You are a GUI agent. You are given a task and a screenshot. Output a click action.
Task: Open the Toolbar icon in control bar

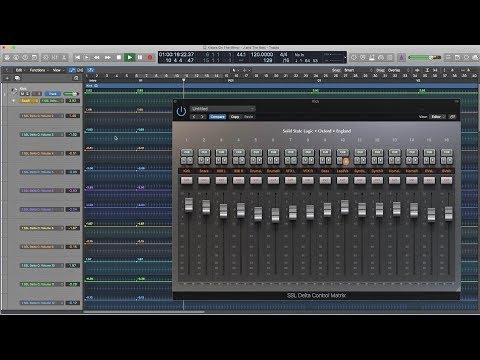tap(34, 57)
